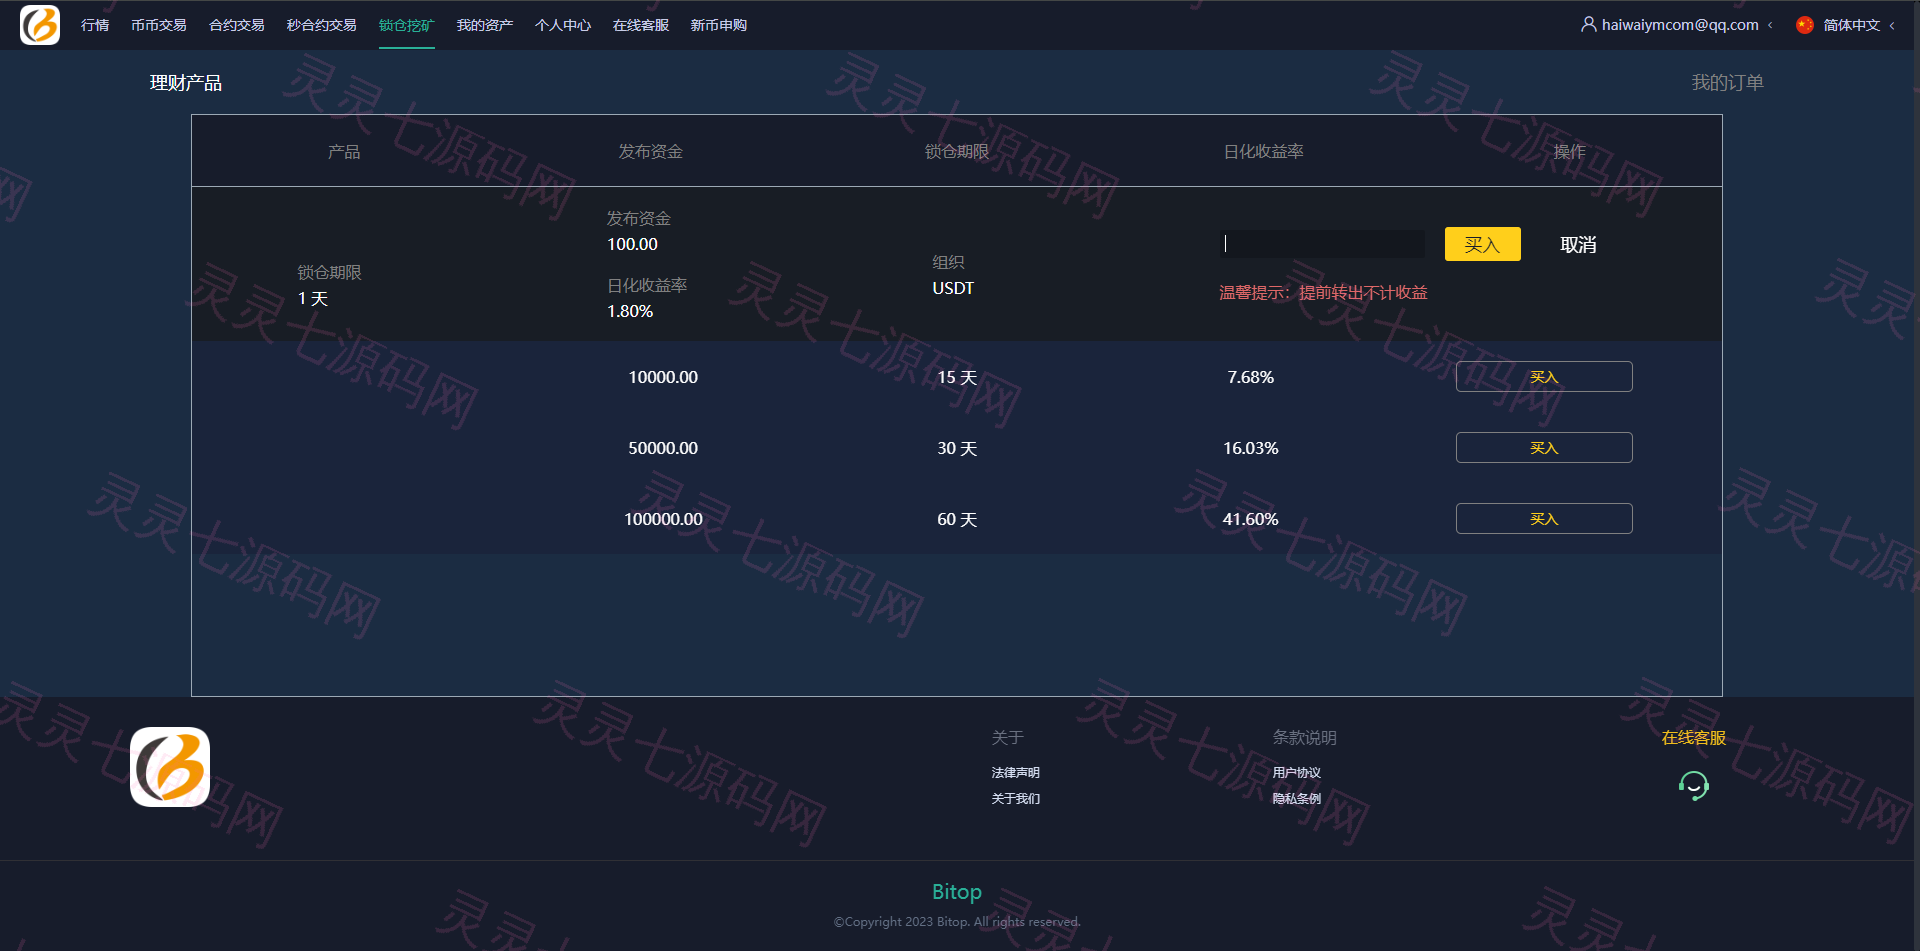This screenshot has width=1920, height=951.
Task: Expand the haiwaiymcom@qq.com account menu arrow
Action: click(x=1770, y=25)
